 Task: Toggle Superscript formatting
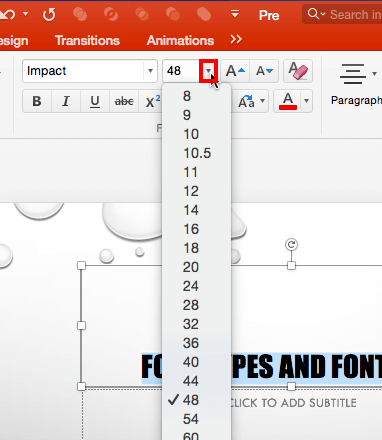(152, 101)
